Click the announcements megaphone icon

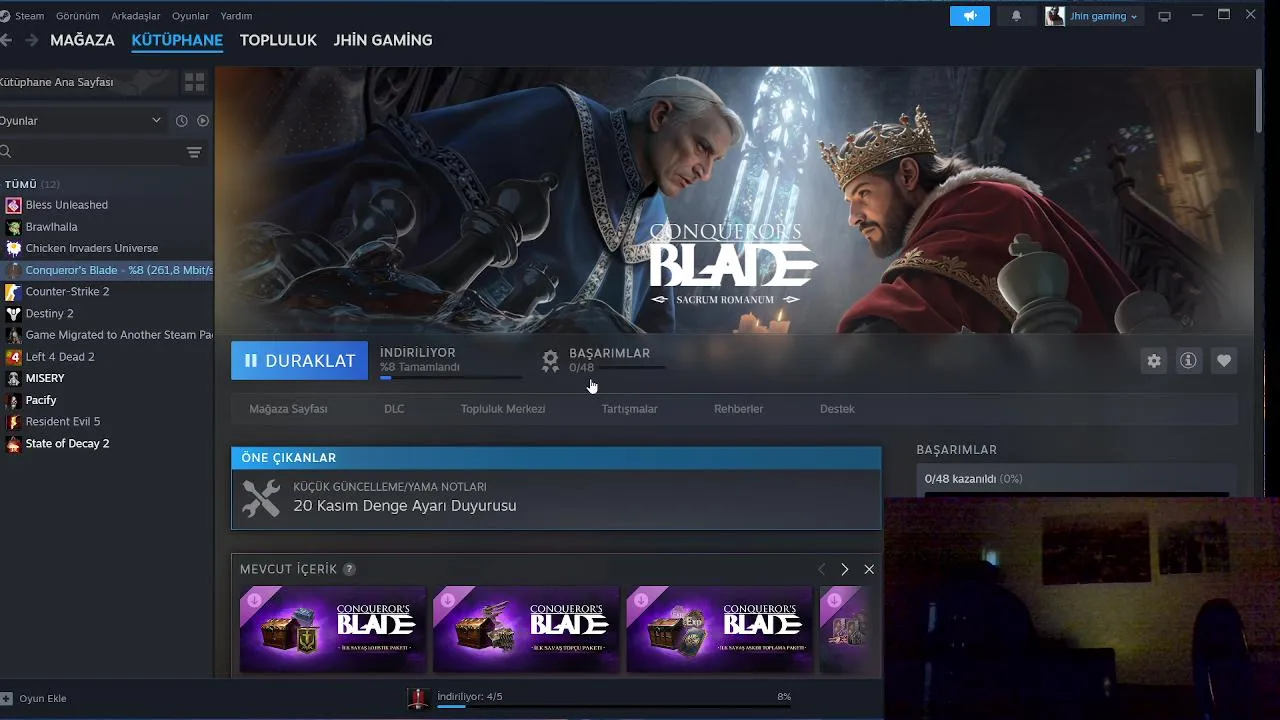(969, 16)
